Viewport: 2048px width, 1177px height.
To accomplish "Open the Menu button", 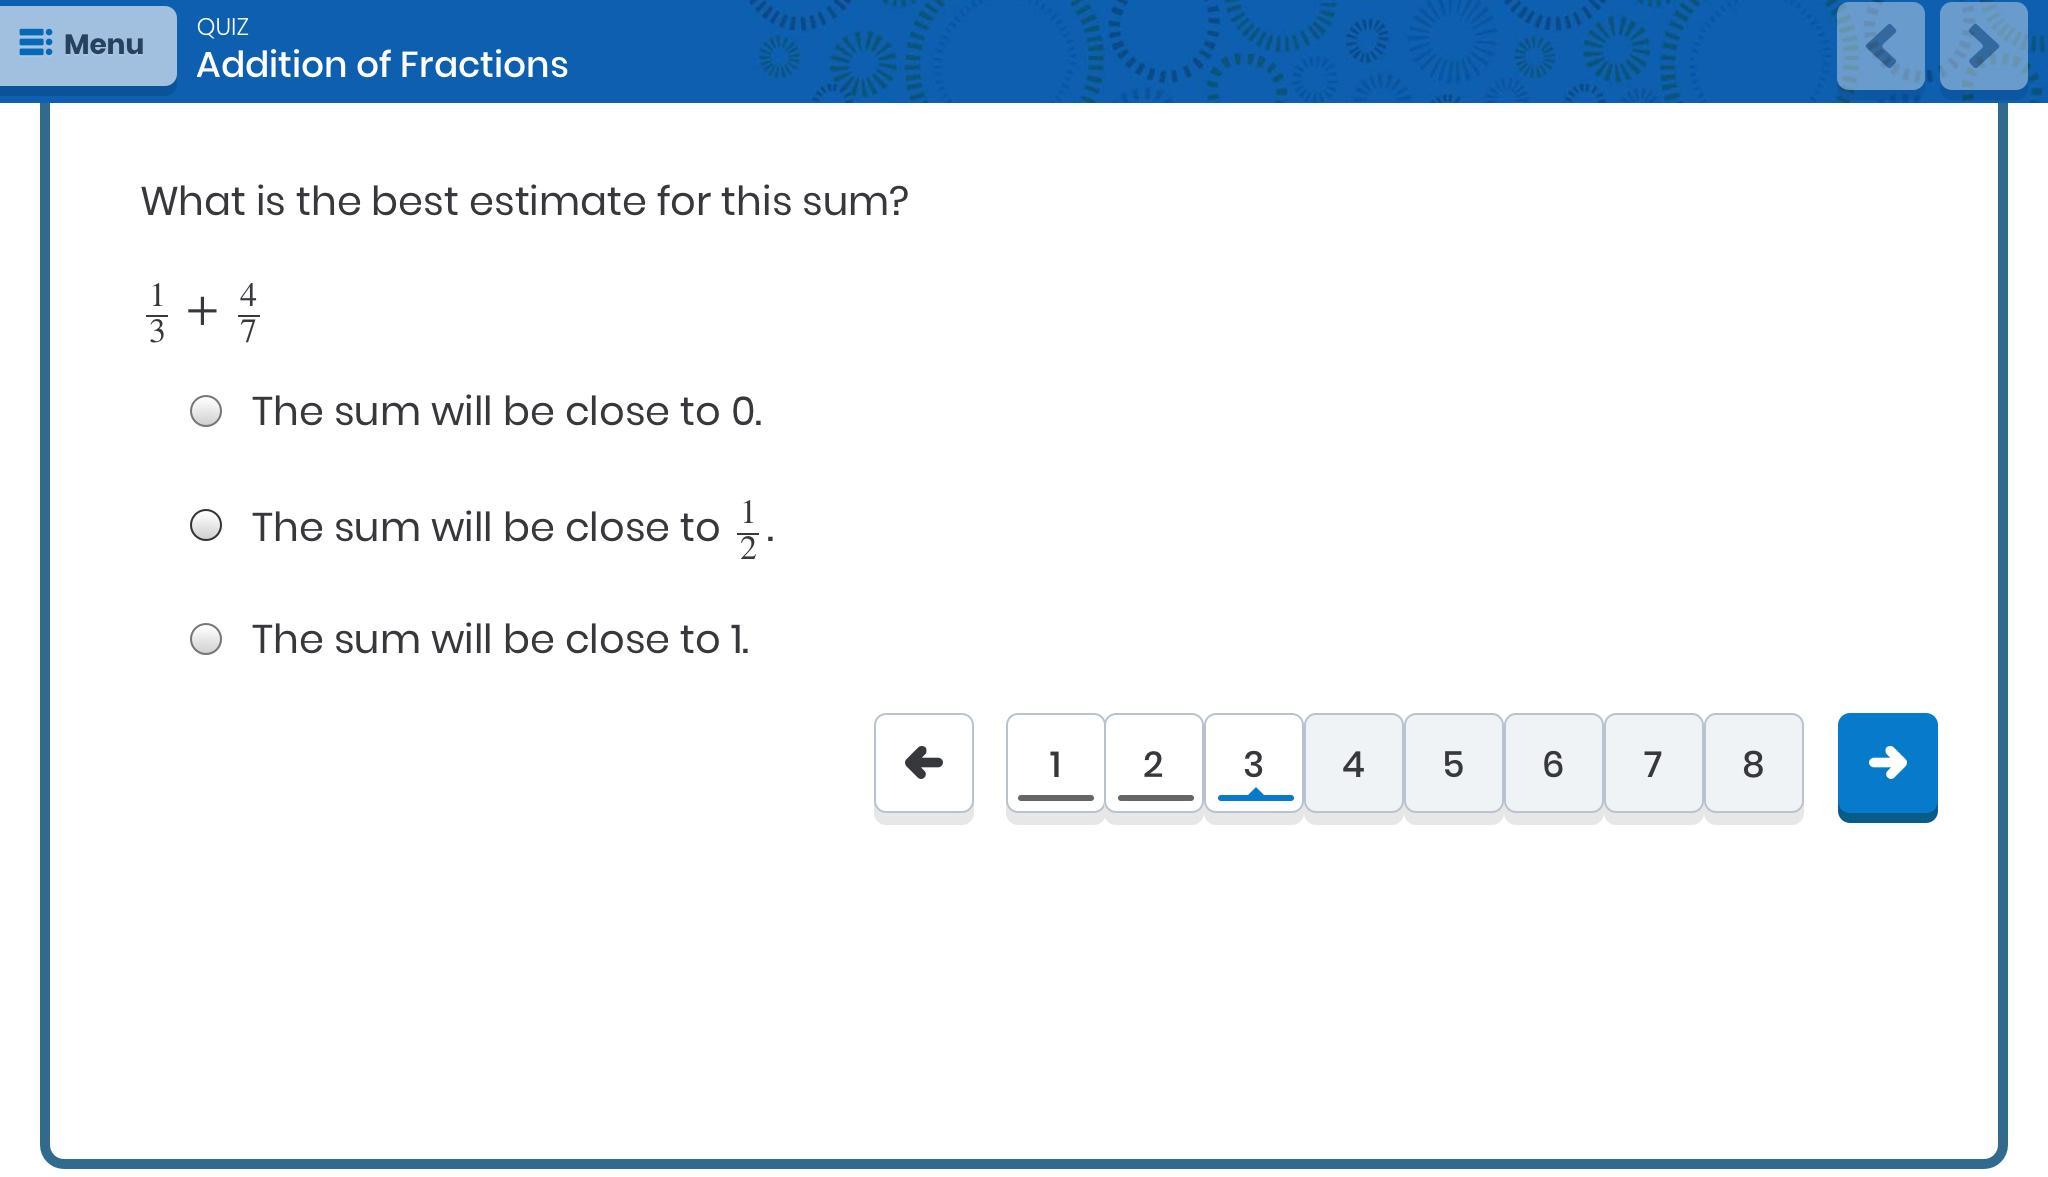I will coord(88,45).
